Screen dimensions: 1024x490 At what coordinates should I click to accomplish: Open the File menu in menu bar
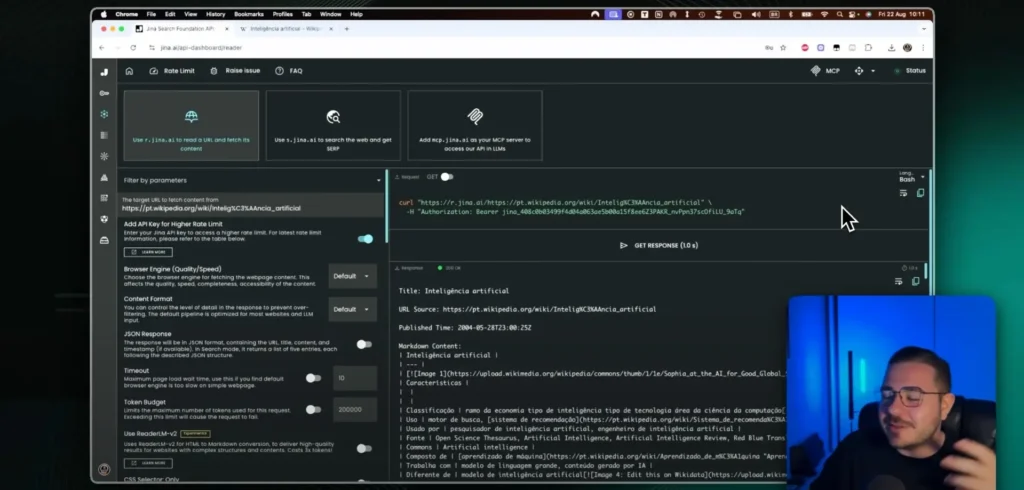click(x=151, y=14)
